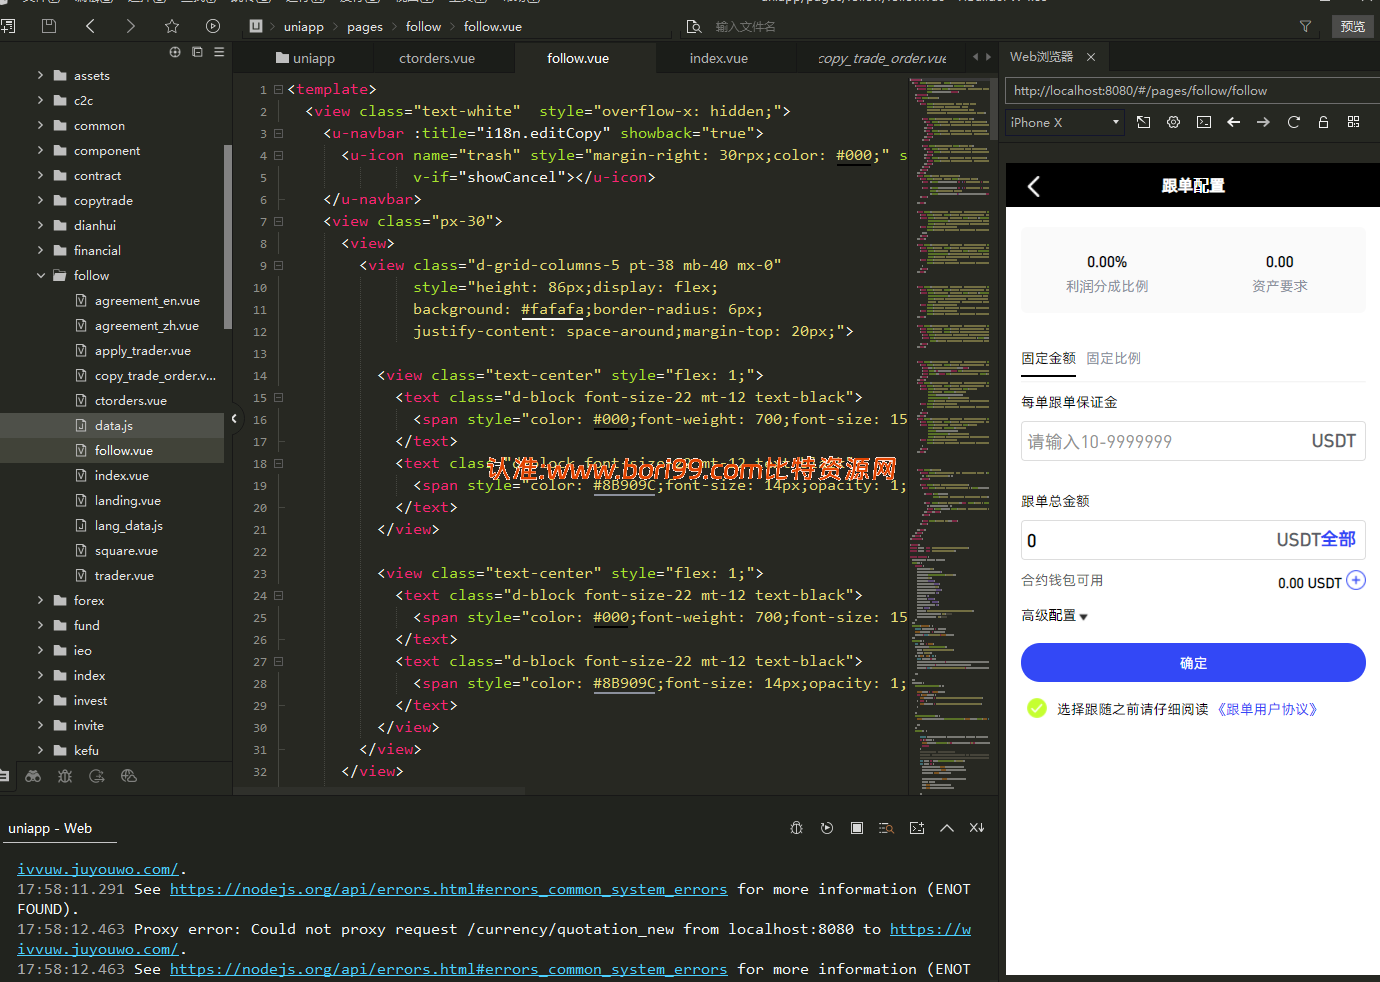
Task: Click the code minimap beside the editor
Action: coord(951,435)
